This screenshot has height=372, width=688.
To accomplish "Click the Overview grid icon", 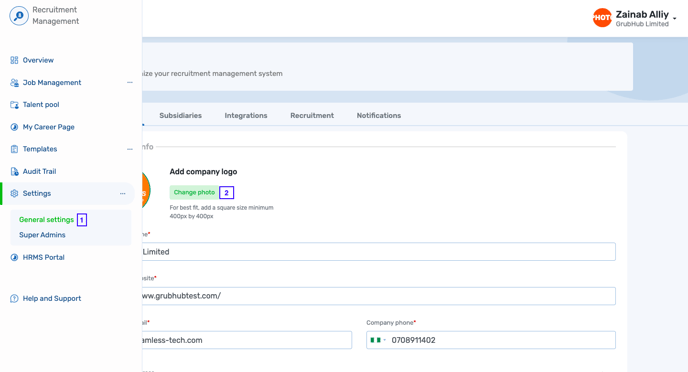I will pos(14,60).
